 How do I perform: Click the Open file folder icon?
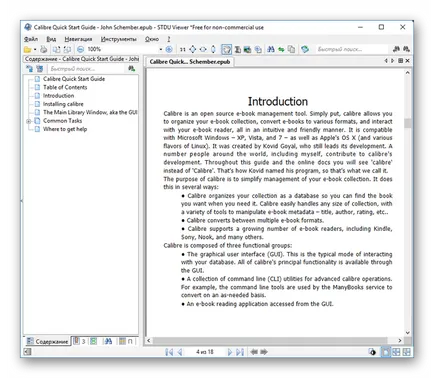point(27,50)
